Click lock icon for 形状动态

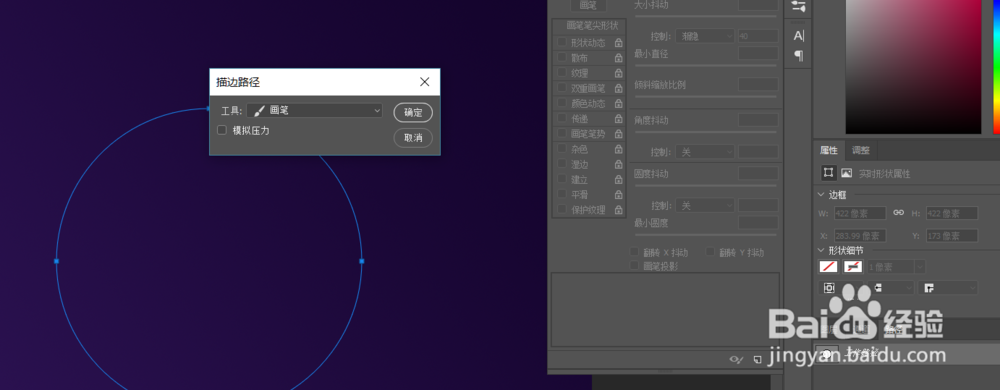(618, 43)
